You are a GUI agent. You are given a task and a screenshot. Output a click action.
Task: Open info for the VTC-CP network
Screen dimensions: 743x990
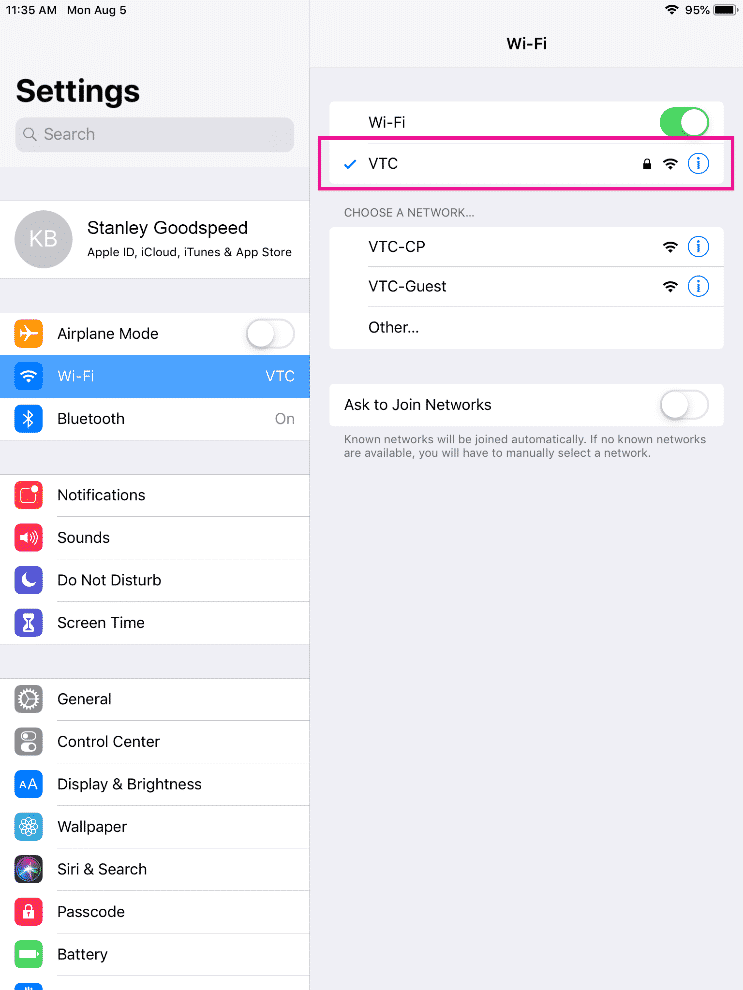(698, 246)
